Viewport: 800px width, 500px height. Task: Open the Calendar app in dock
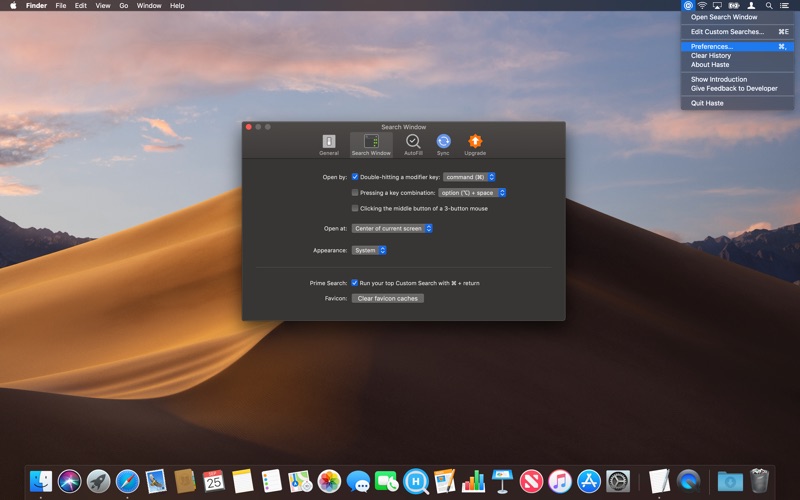(214, 481)
